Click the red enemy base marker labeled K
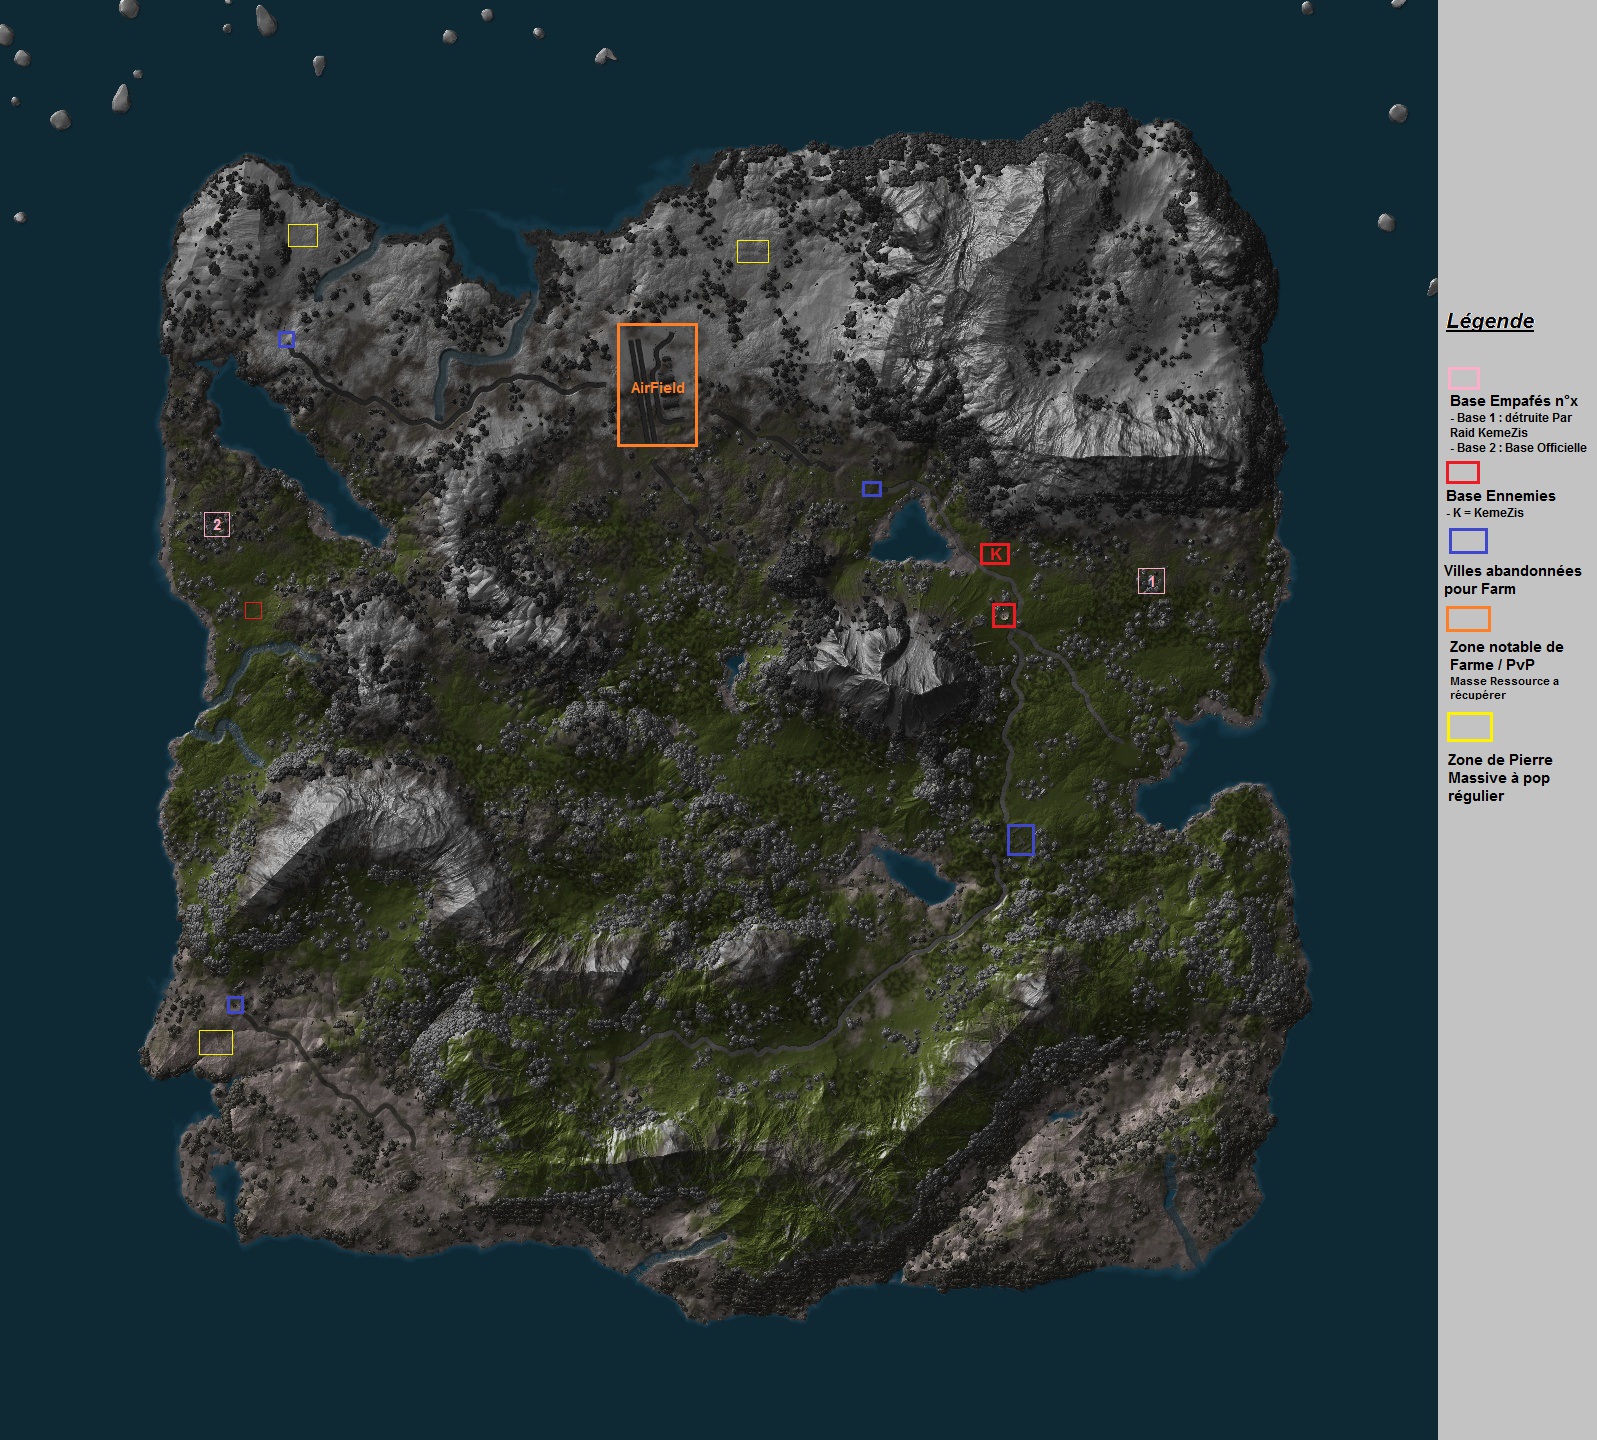 click(995, 554)
